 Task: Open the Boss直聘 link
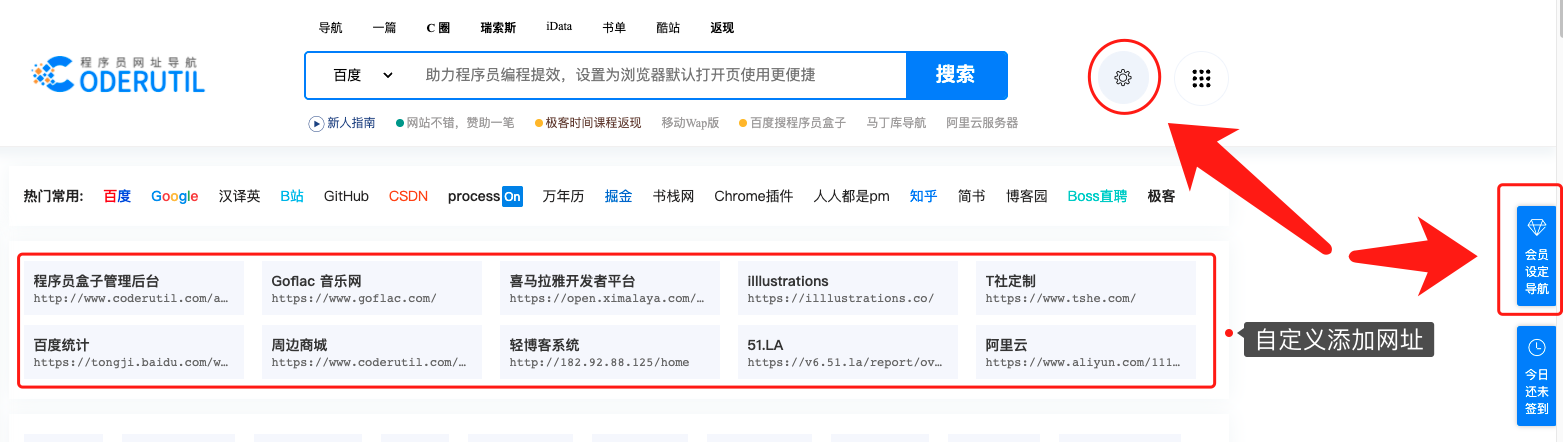1097,196
